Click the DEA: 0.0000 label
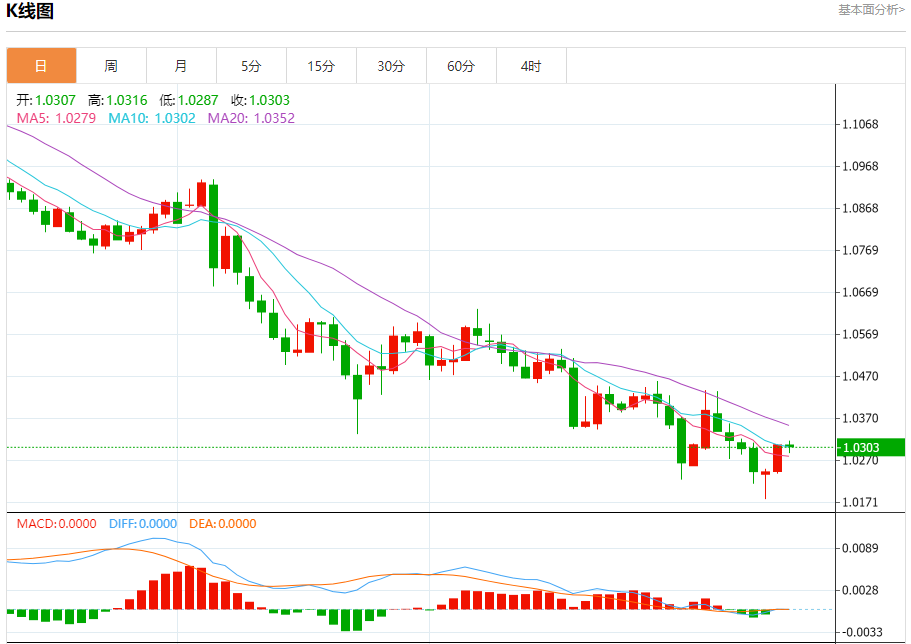This screenshot has width=911, height=644. (x=223, y=524)
